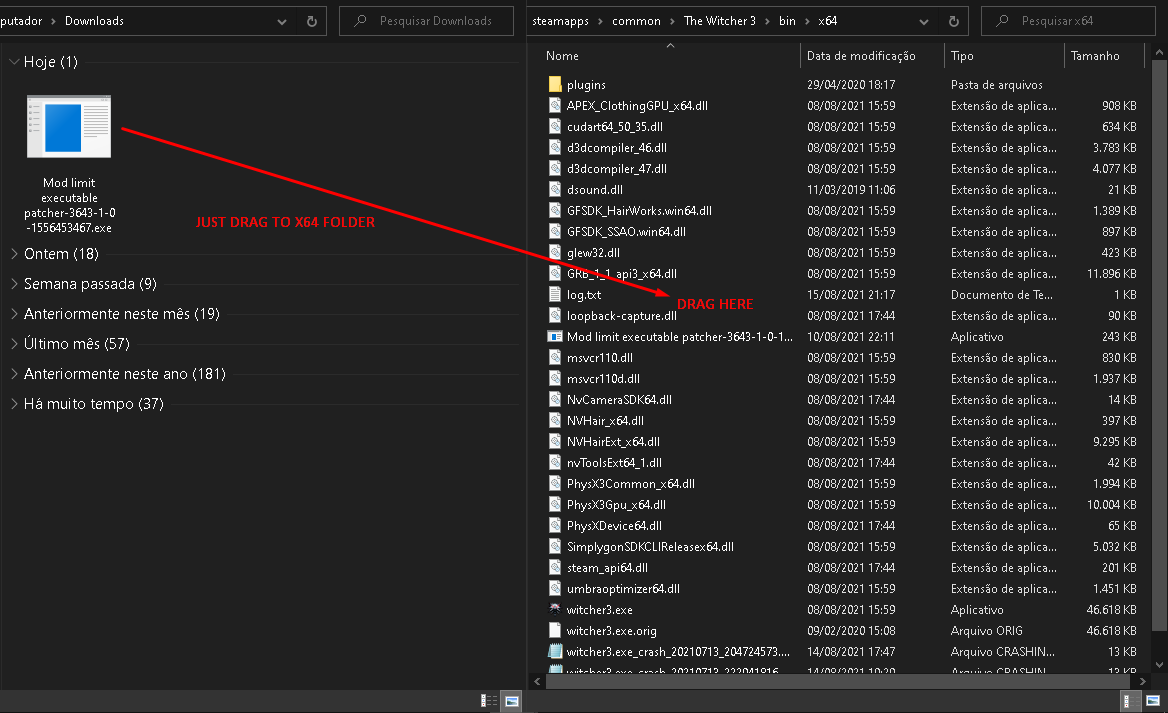Click the Pesquisar Downloads search field
The height and width of the screenshot is (713, 1168).
click(426, 21)
